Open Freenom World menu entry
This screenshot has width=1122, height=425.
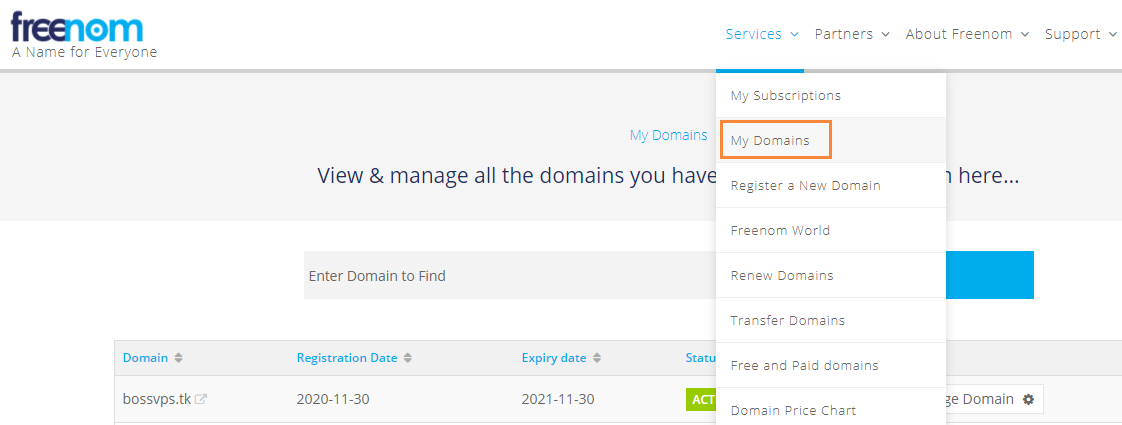click(781, 231)
